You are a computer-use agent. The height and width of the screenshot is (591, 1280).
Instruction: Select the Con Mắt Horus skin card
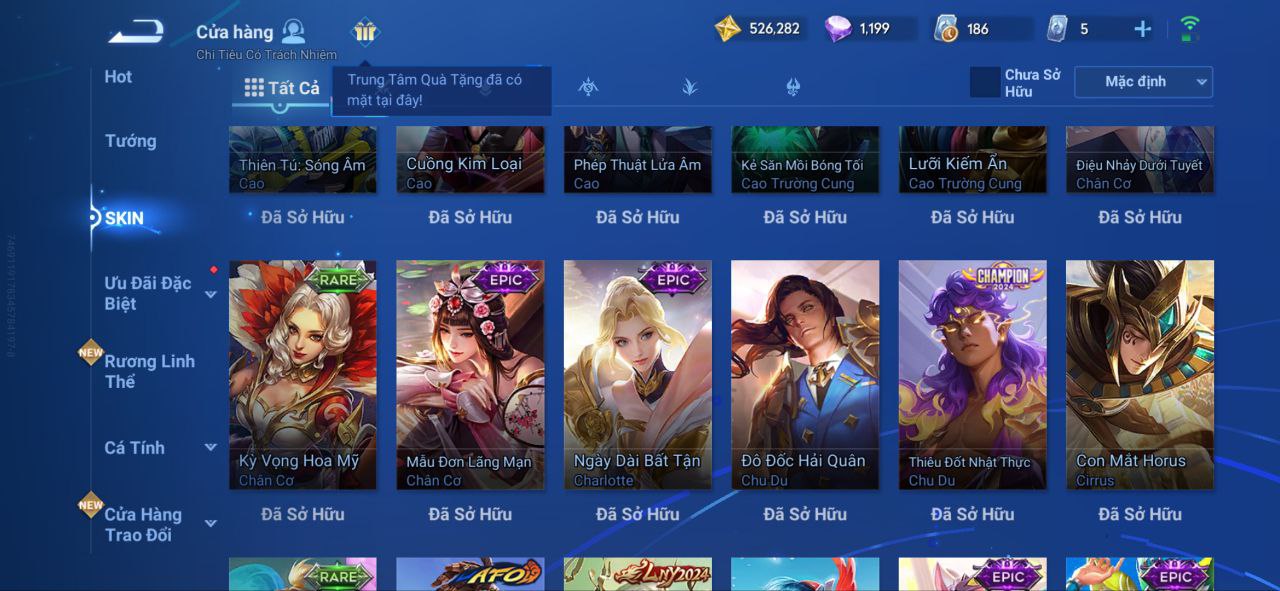[x=1140, y=375]
